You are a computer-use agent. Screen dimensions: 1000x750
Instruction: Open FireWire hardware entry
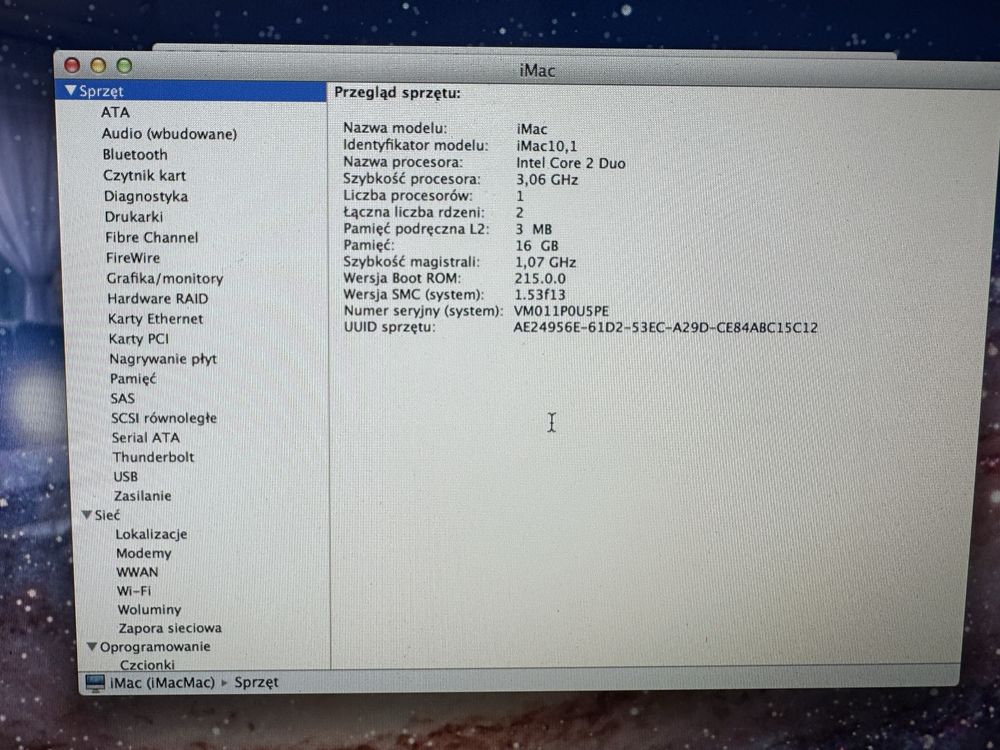[x=133, y=258]
